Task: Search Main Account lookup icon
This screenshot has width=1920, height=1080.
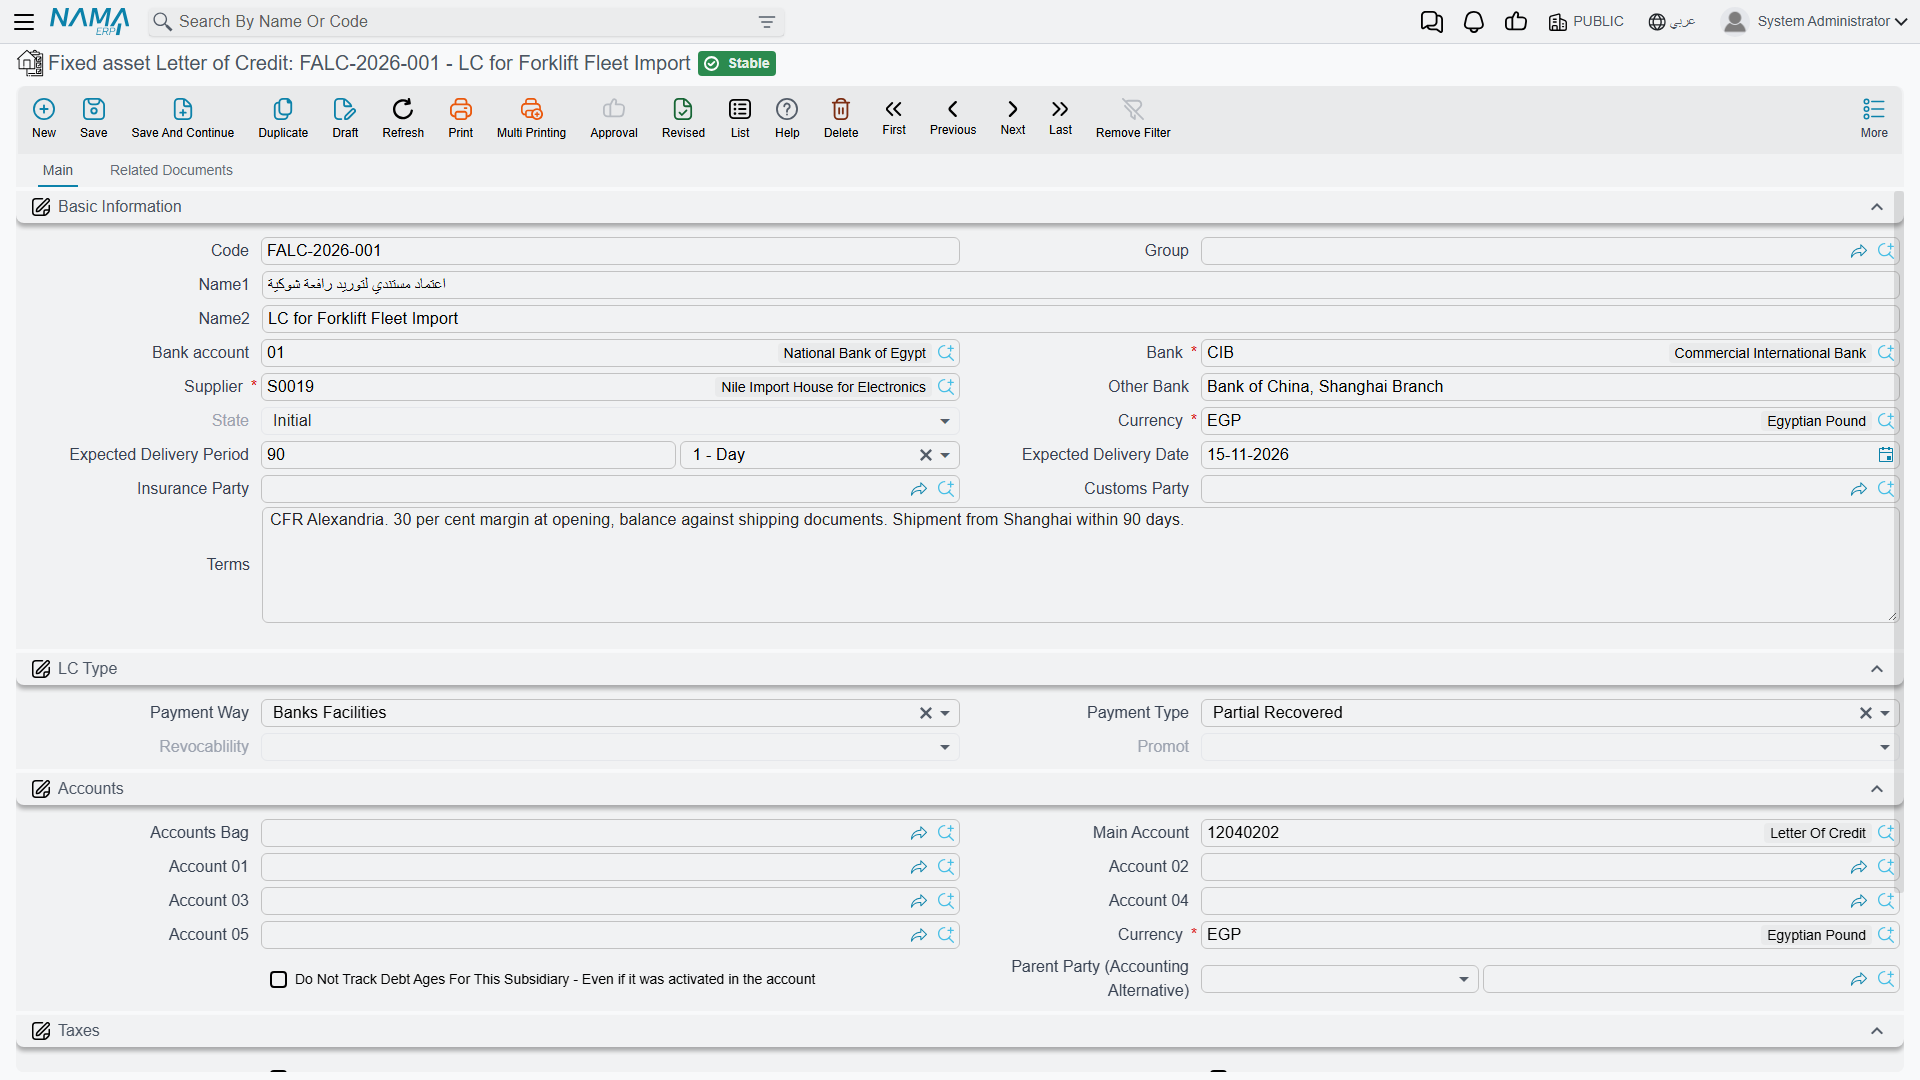Action: tap(1886, 833)
